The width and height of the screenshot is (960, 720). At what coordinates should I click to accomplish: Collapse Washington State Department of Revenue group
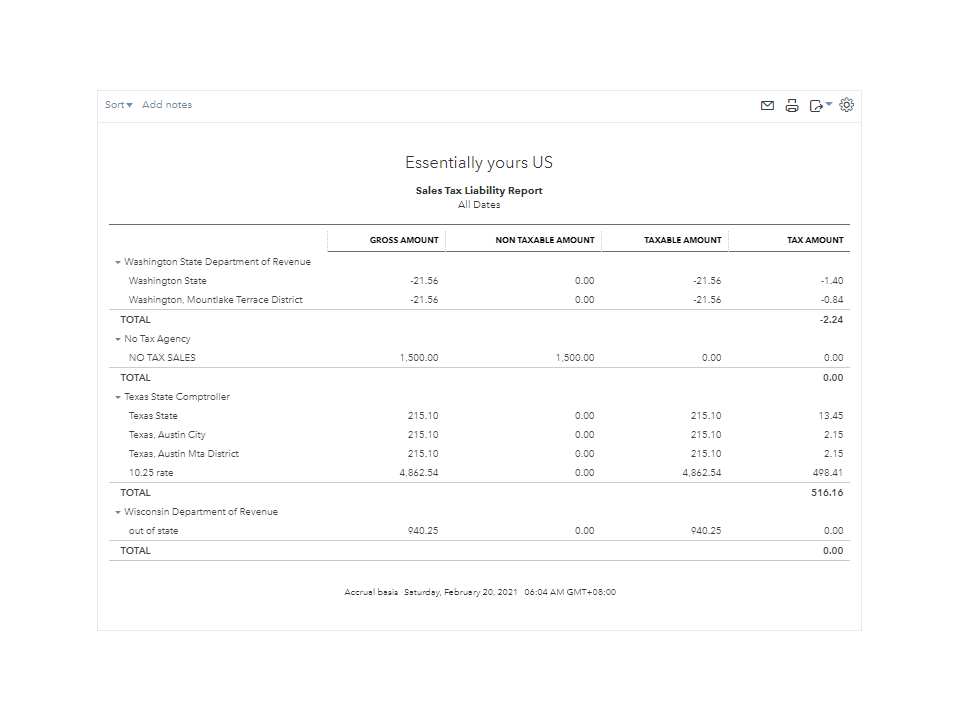click(x=118, y=262)
